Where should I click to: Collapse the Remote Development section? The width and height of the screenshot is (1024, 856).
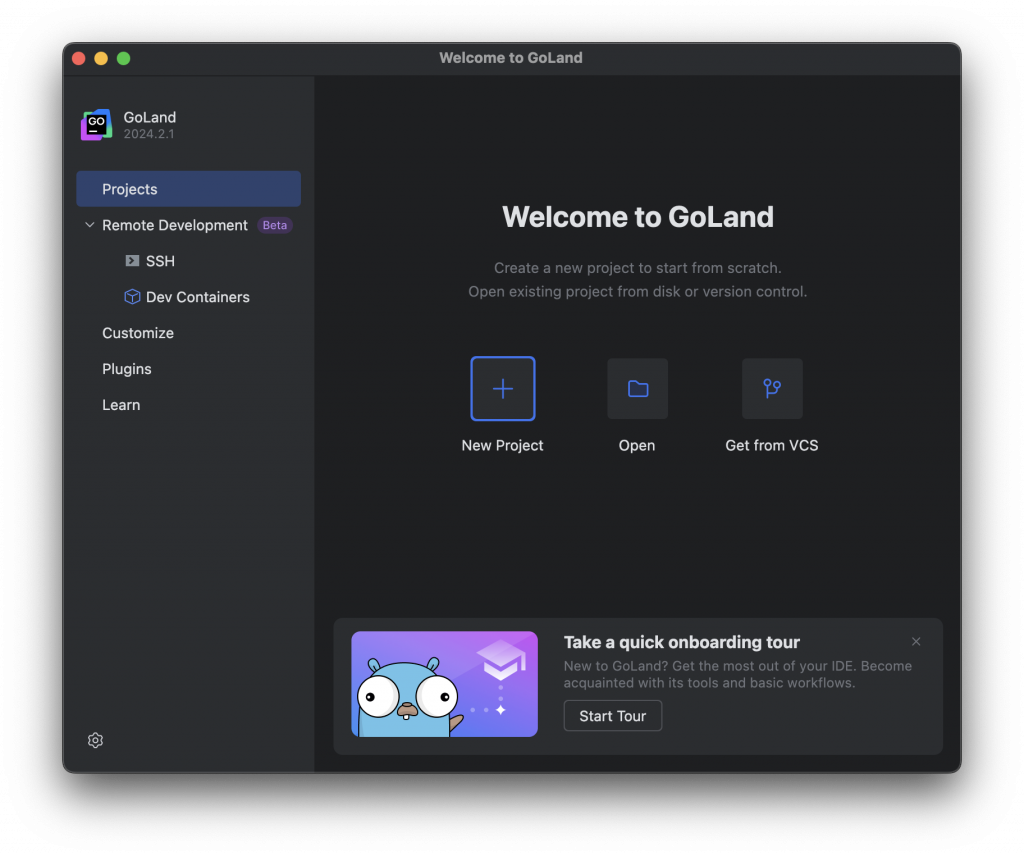tap(90, 225)
